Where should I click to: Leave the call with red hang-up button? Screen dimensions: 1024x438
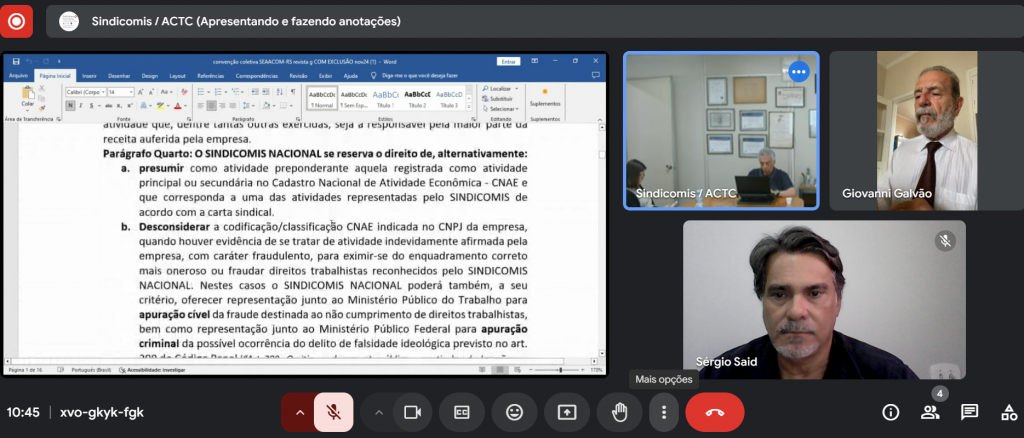pos(714,412)
